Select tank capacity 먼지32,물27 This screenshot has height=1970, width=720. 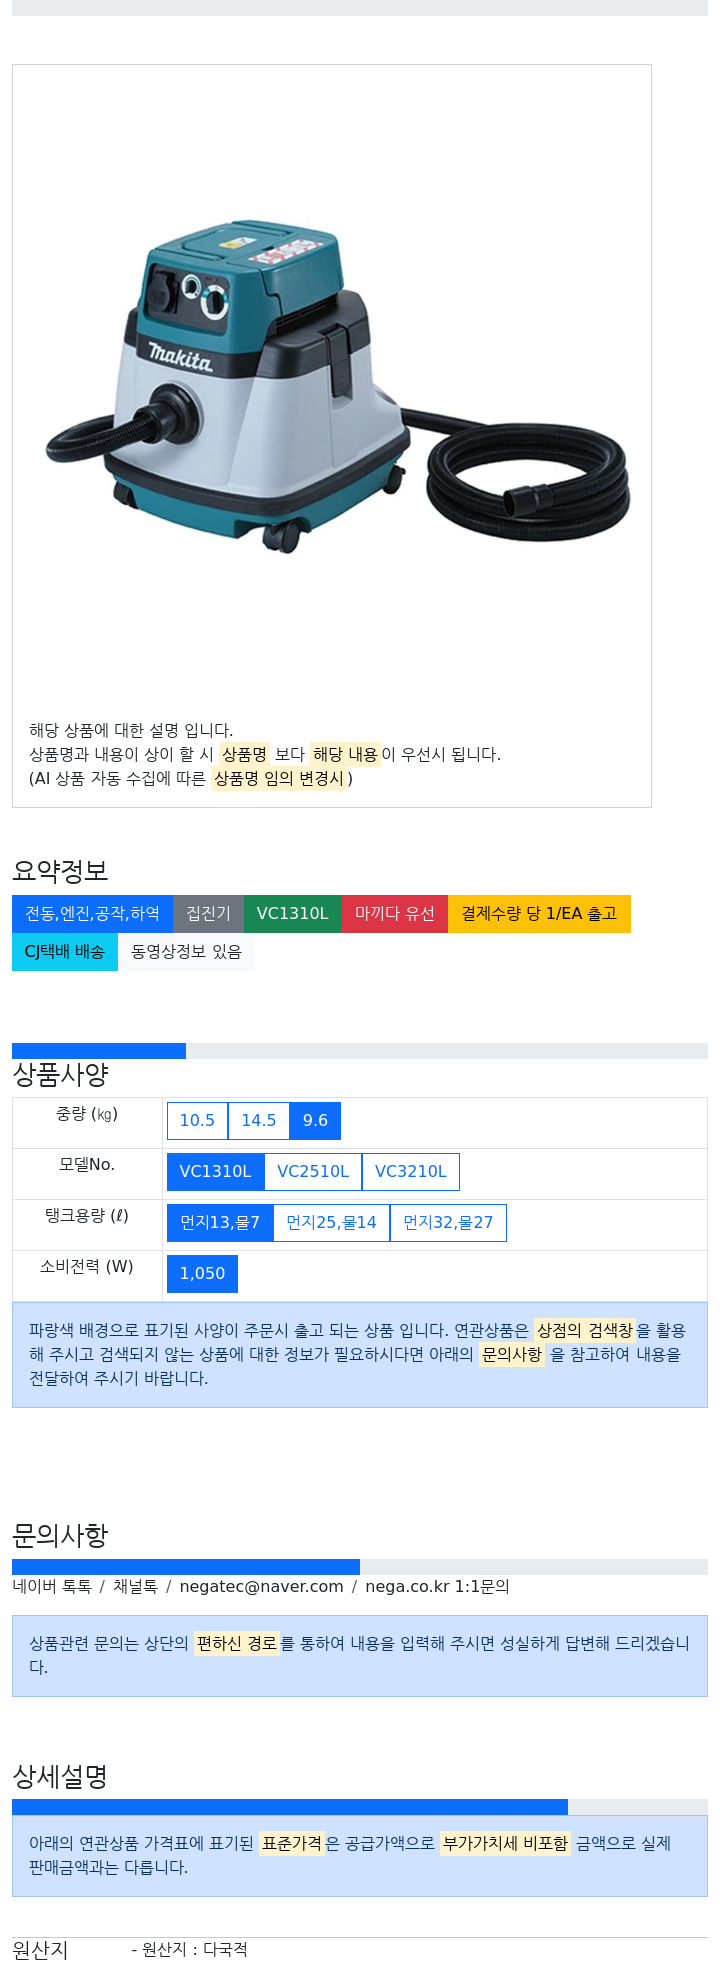(x=448, y=1222)
